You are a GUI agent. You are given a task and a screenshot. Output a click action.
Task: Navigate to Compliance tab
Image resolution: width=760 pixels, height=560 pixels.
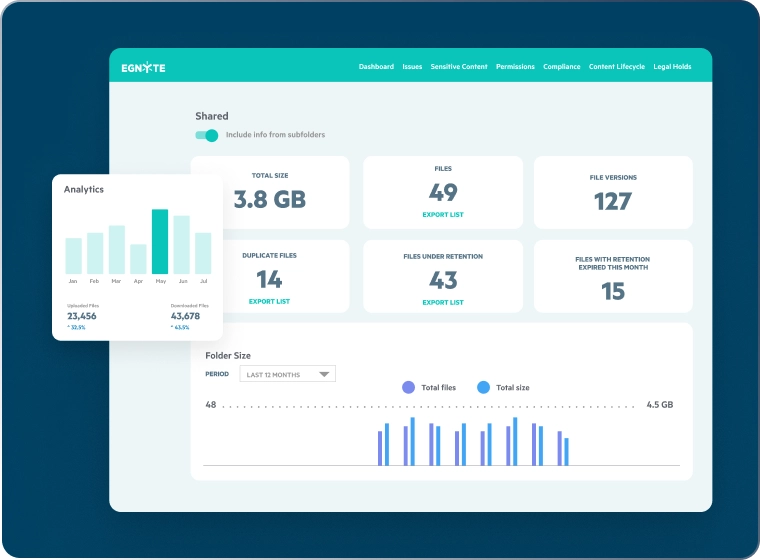[x=561, y=67]
